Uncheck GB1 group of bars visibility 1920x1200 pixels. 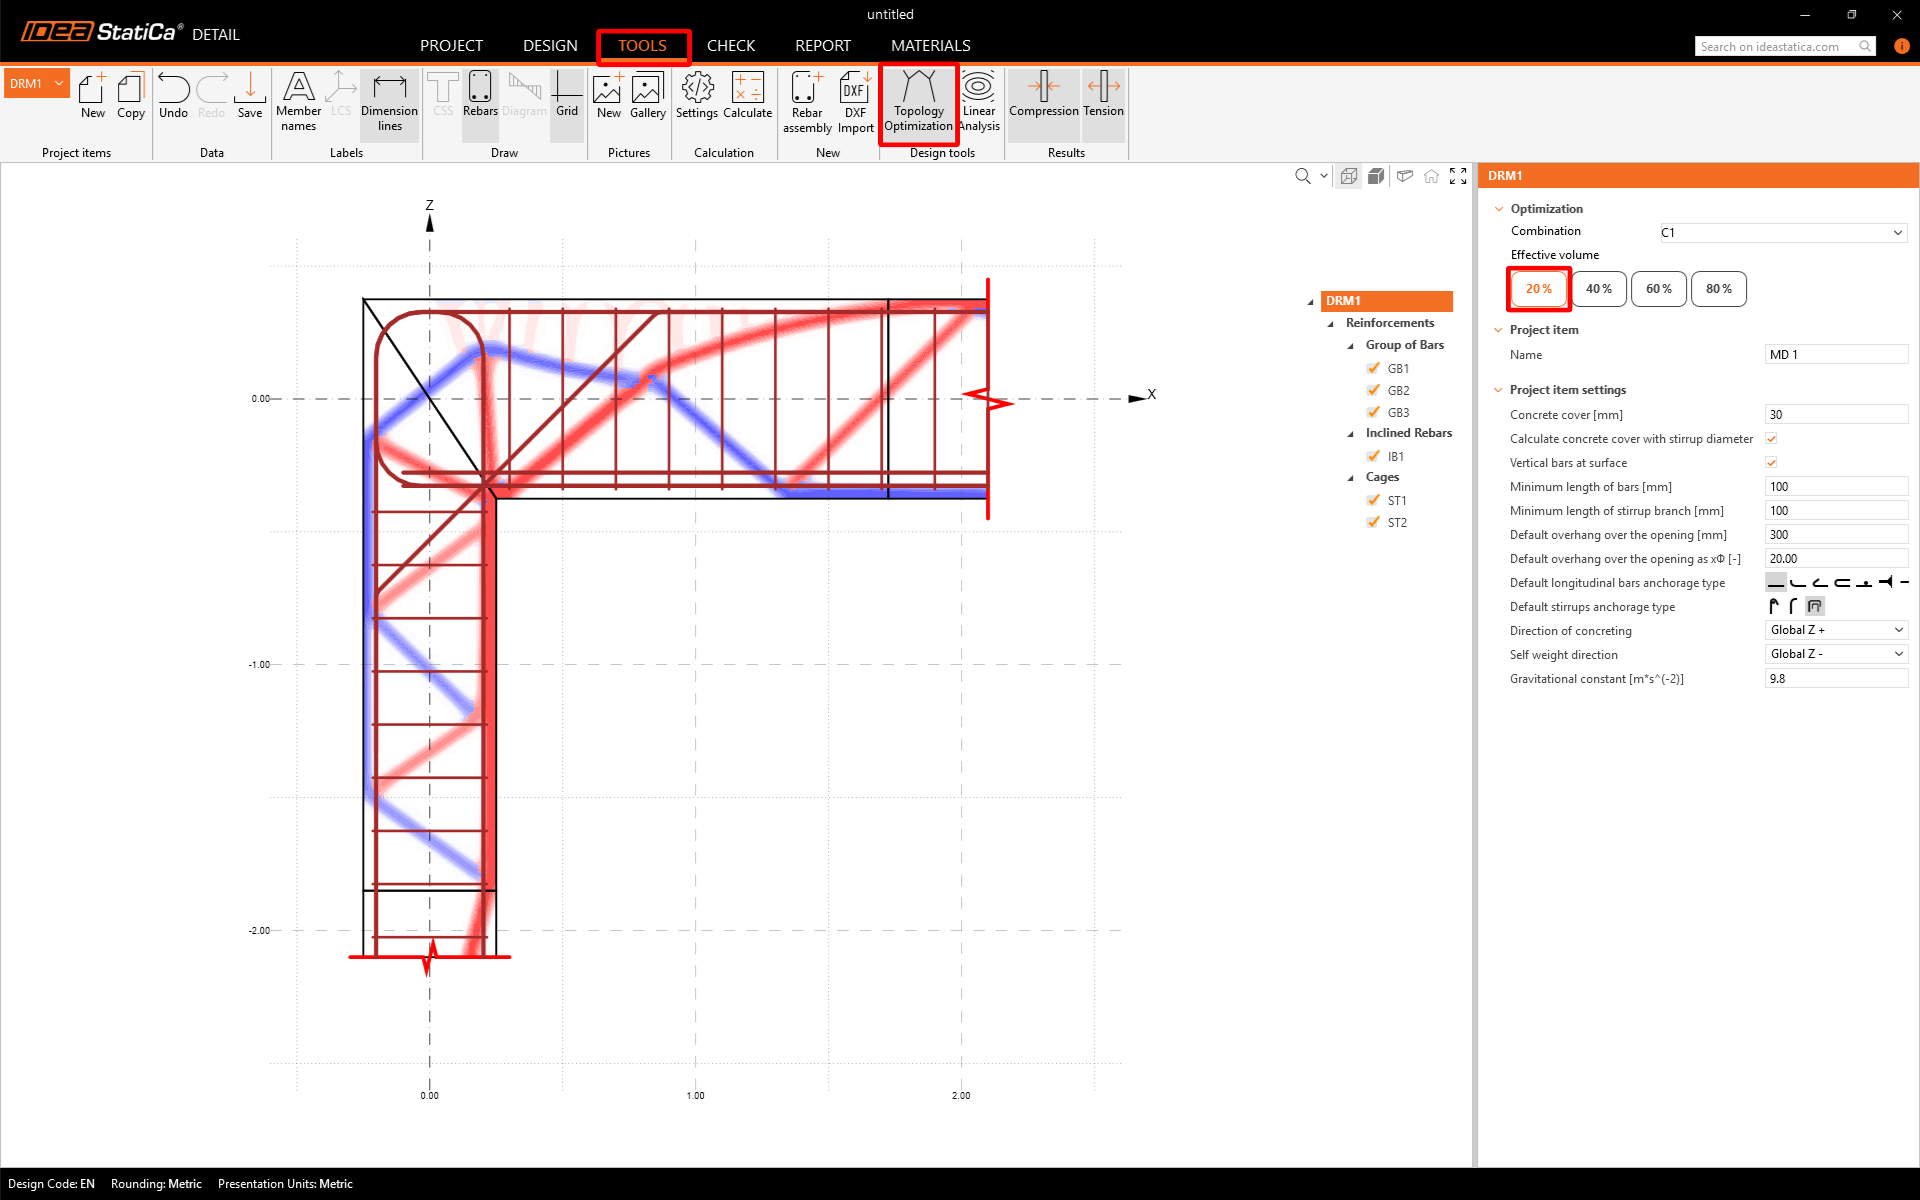[1374, 368]
